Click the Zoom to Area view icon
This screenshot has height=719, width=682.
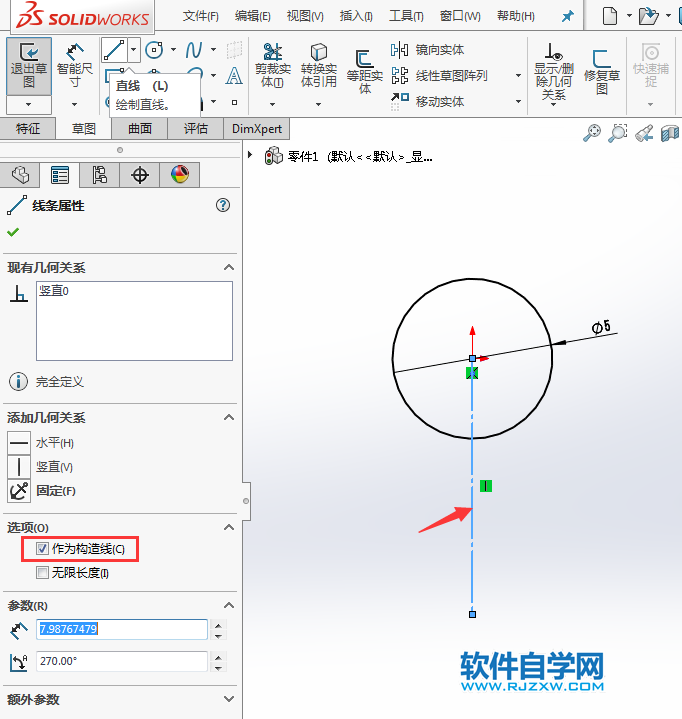(x=617, y=133)
